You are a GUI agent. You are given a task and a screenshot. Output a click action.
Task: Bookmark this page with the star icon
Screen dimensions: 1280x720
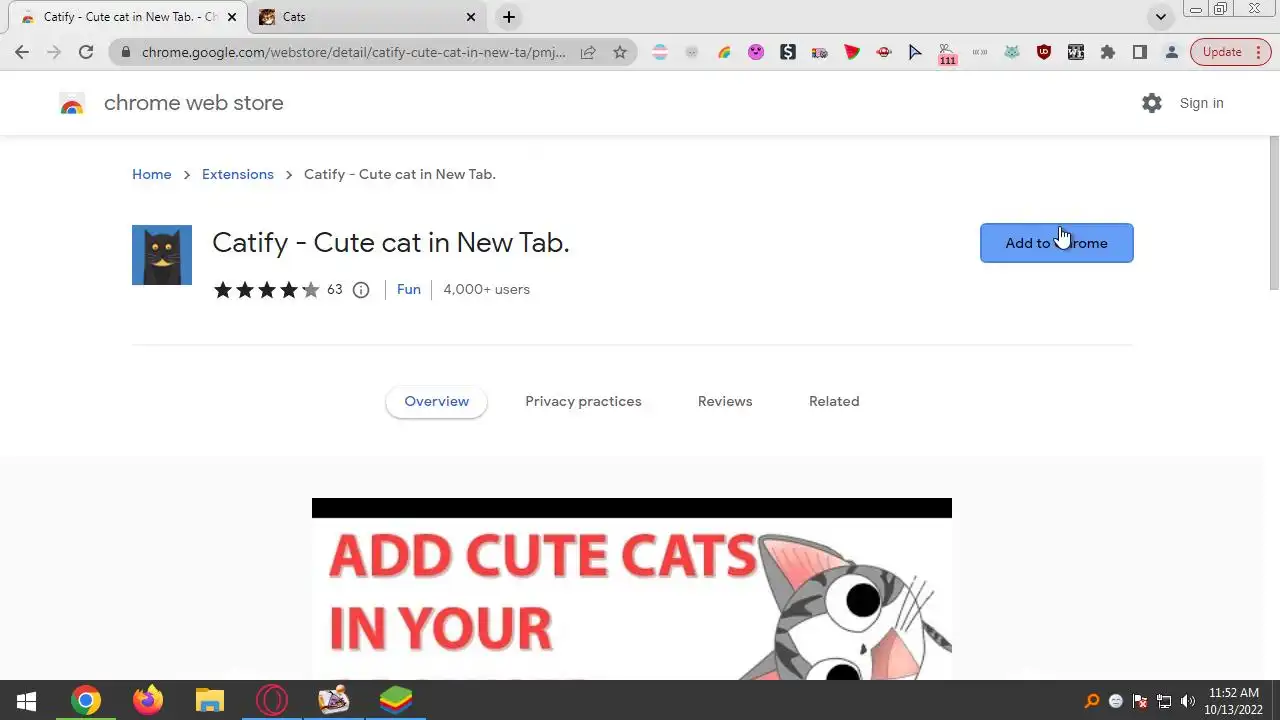(x=620, y=52)
